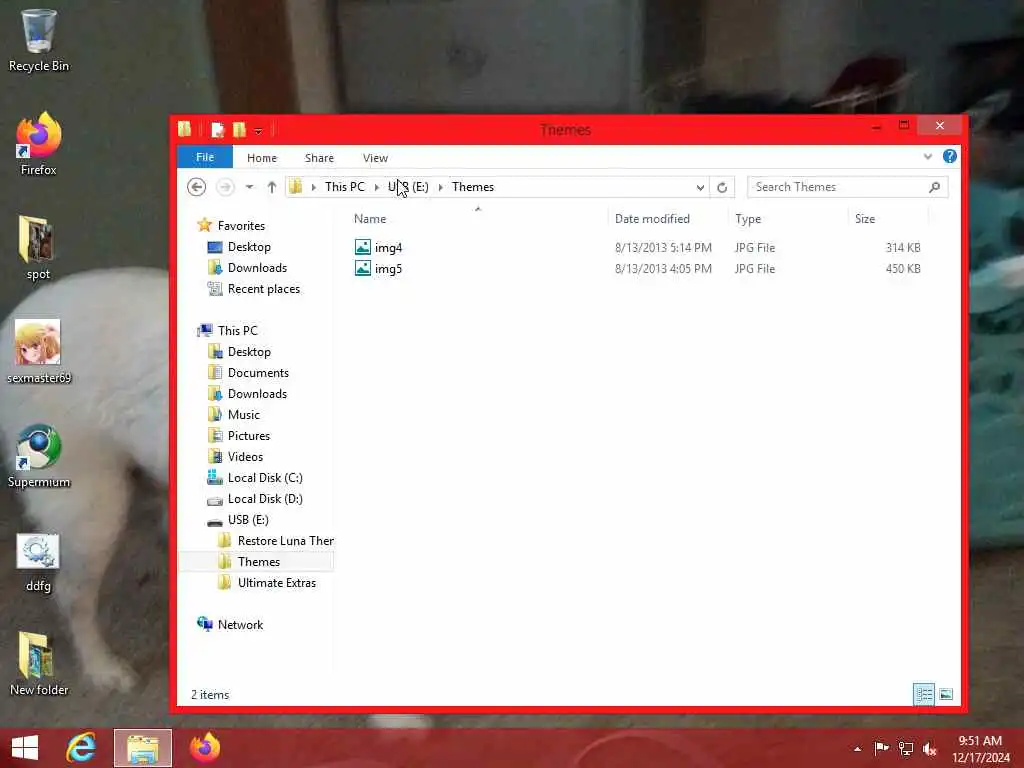Screen dimensions: 1024x768
Task: Select the Supermium desktop shortcut
Action: tap(39, 456)
